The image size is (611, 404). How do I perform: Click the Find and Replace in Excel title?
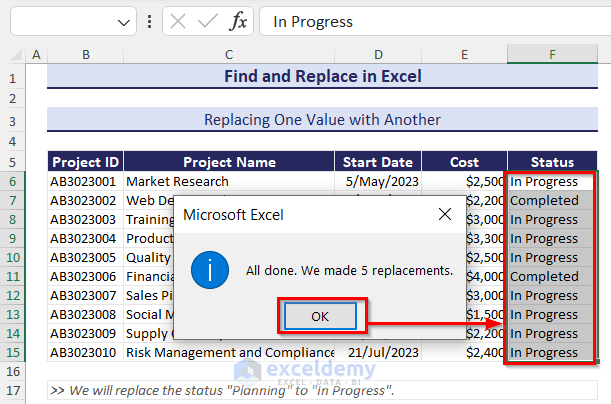[x=322, y=77]
